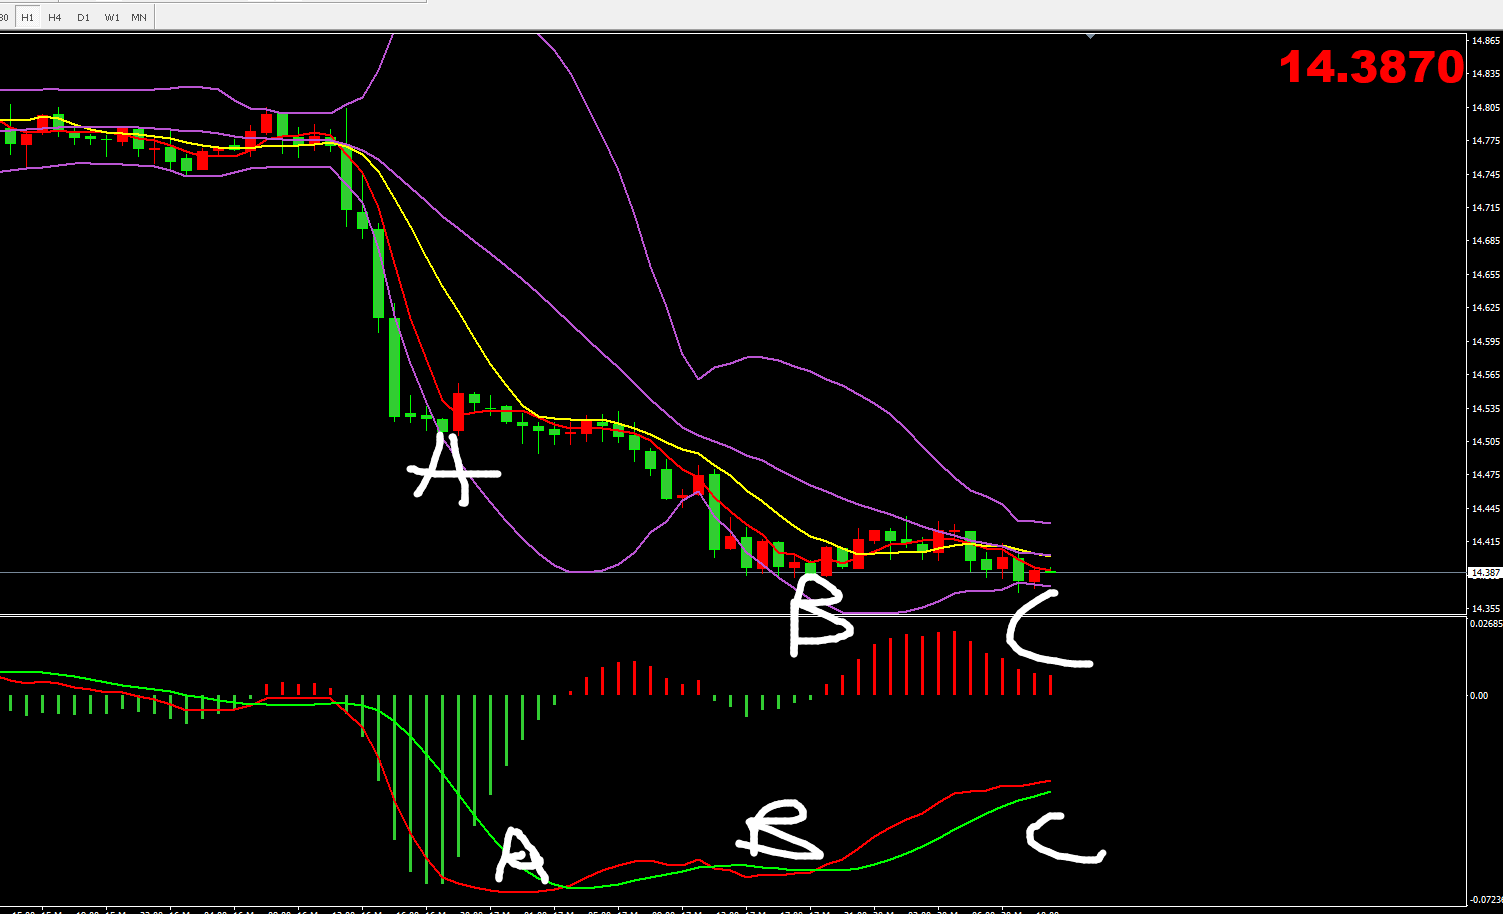Viewport: 1503px width, 914px height.
Task: Click the 14.355 price scale label
Action: [x=1486, y=609]
